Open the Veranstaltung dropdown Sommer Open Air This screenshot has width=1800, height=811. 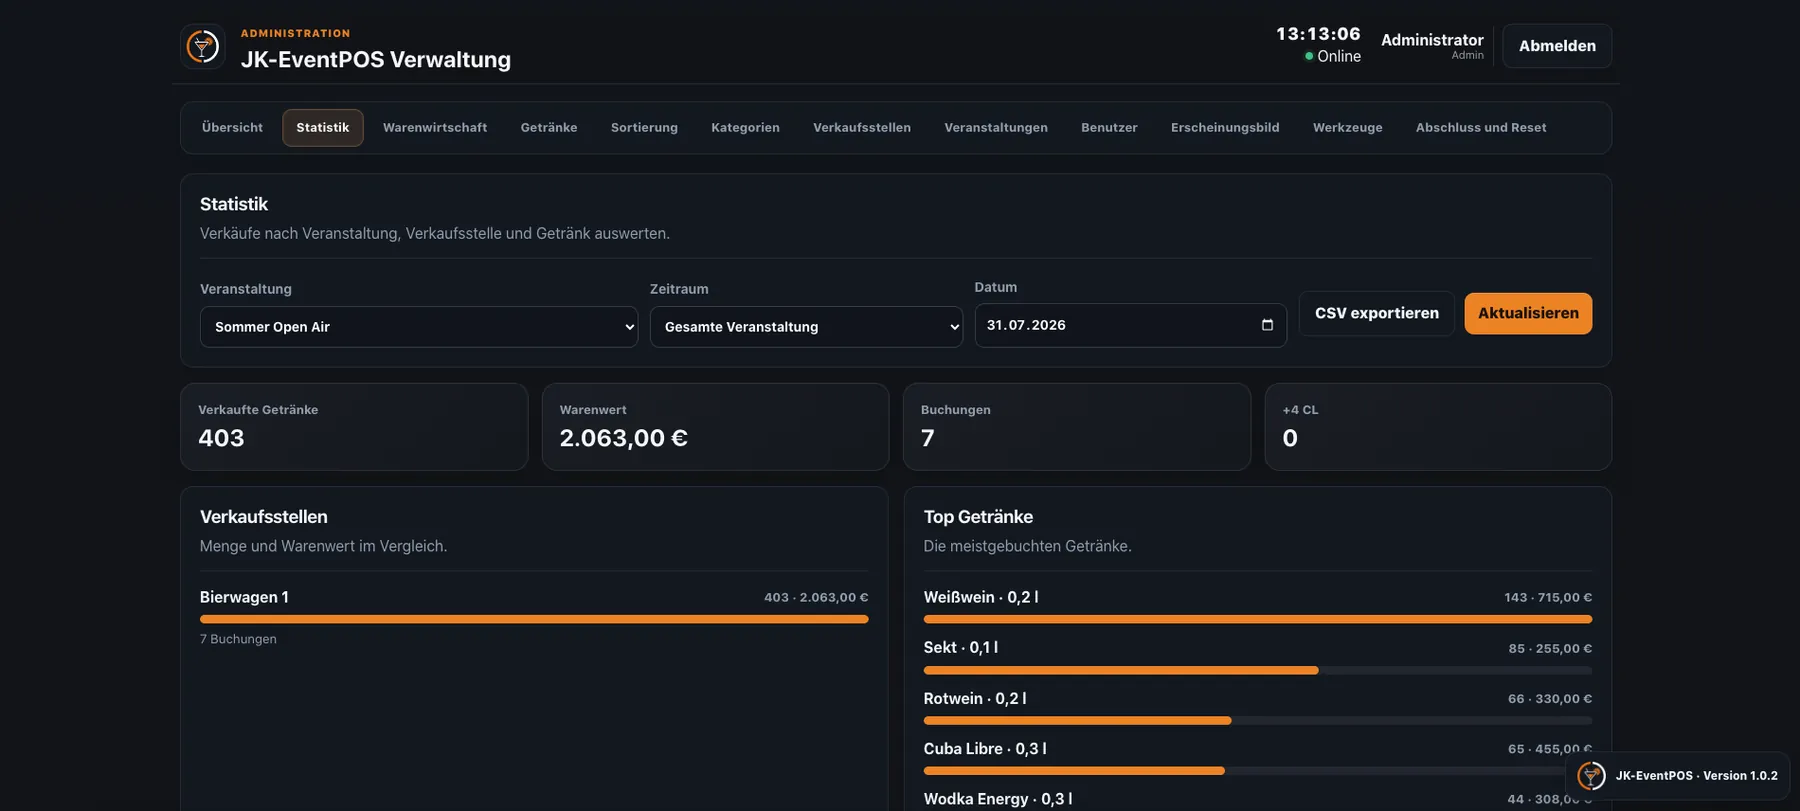[419, 327]
